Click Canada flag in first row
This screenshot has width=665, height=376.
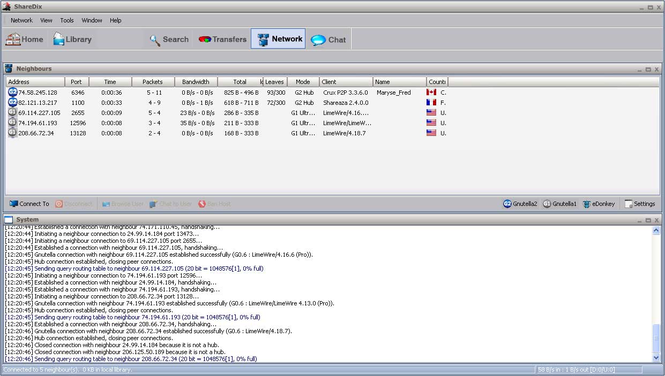pos(431,92)
